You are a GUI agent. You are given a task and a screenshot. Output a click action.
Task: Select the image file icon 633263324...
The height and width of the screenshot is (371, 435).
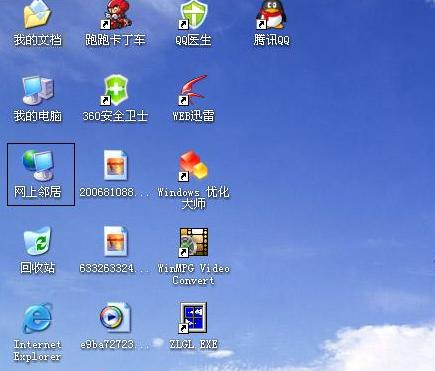pyautogui.click(x=115, y=242)
